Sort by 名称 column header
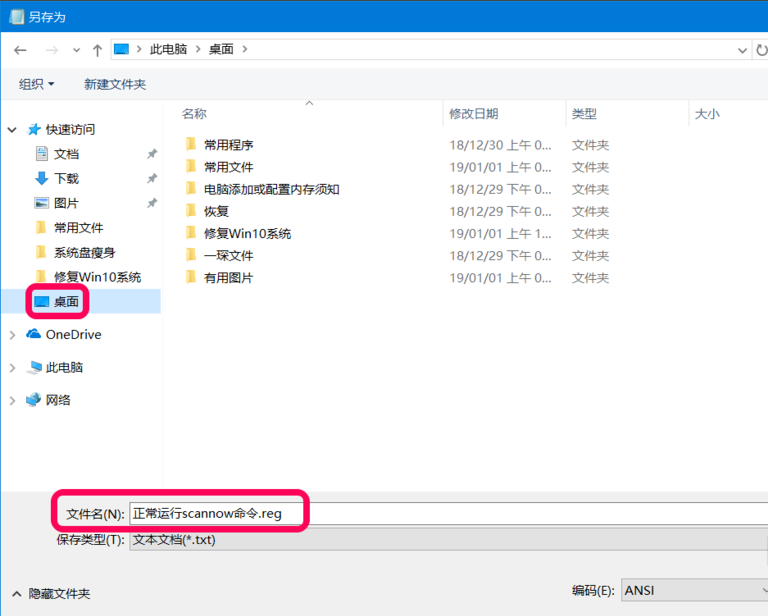This screenshot has width=768, height=616. 194,114
